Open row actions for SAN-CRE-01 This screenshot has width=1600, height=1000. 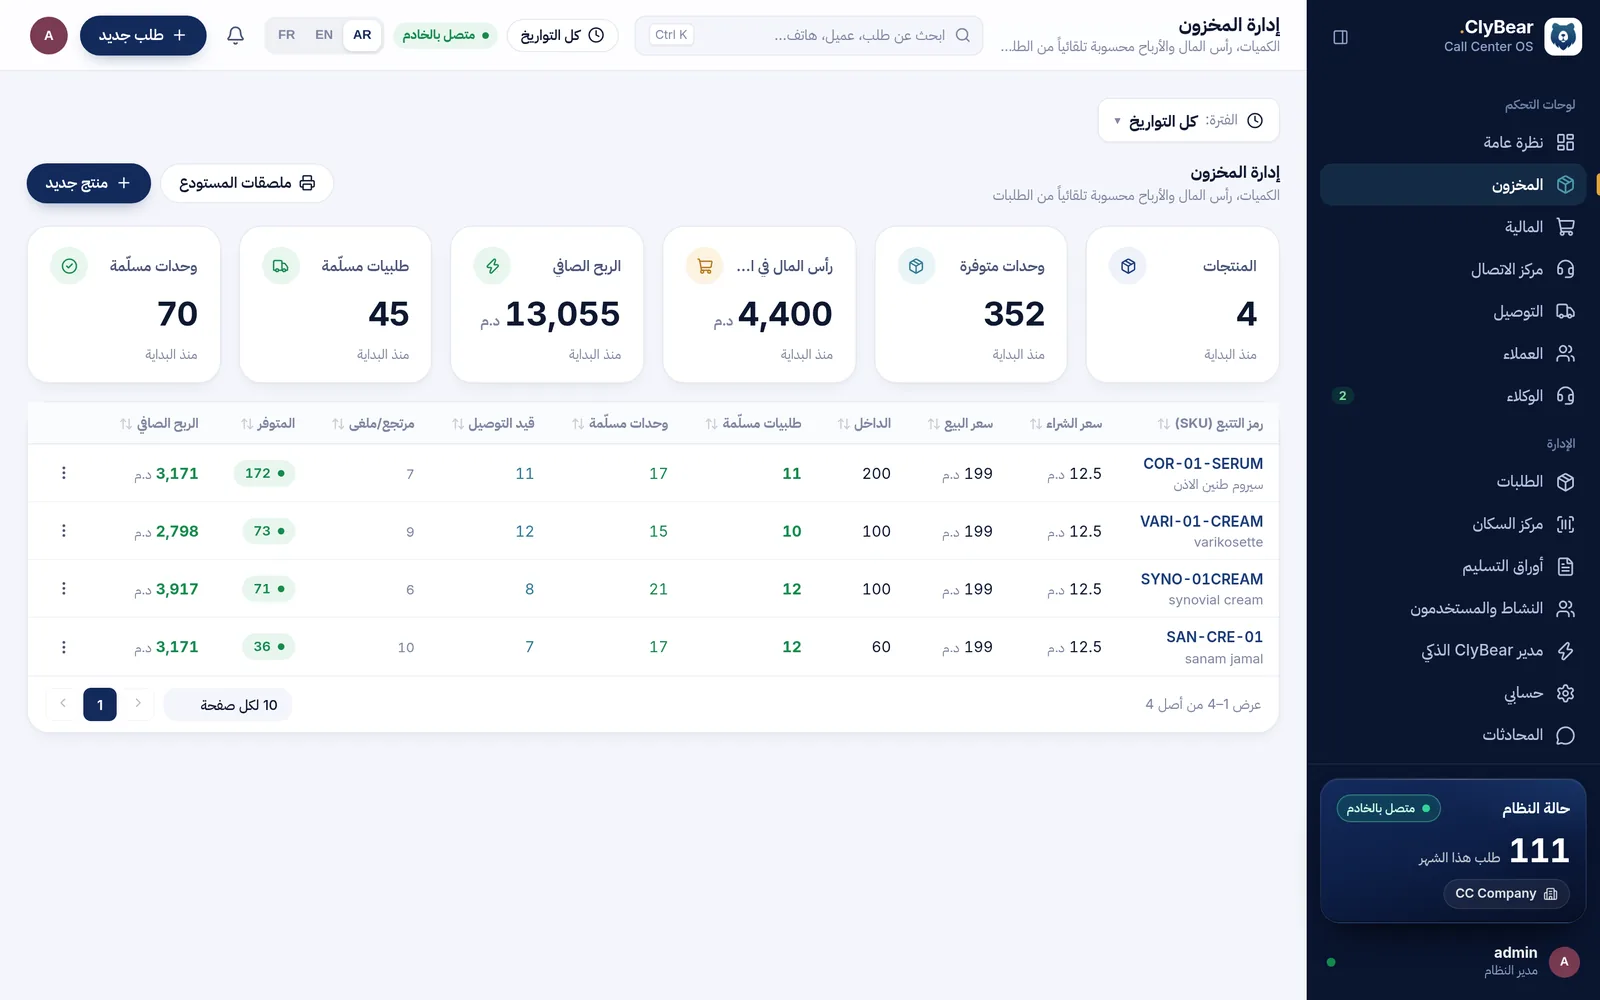[x=64, y=647]
